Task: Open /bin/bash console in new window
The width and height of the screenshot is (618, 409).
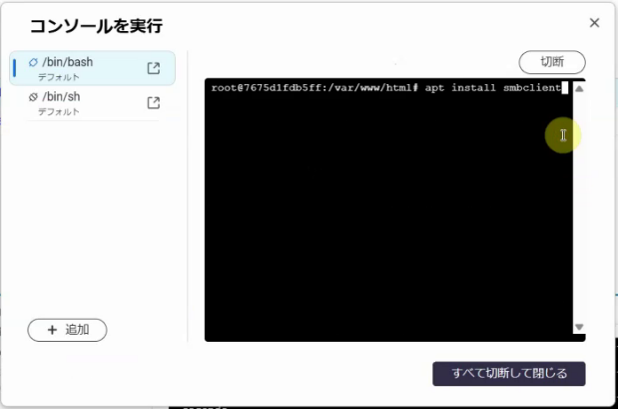Action: click(153, 68)
